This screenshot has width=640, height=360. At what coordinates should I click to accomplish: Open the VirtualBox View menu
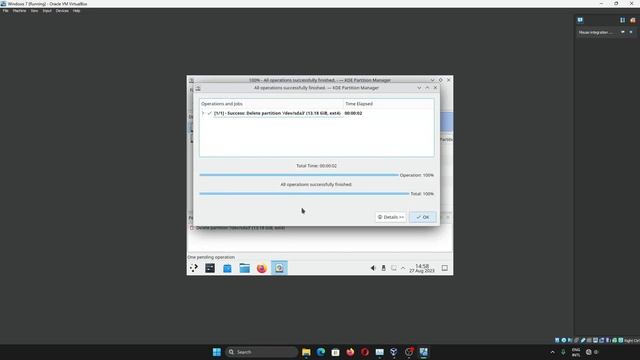pos(34,11)
